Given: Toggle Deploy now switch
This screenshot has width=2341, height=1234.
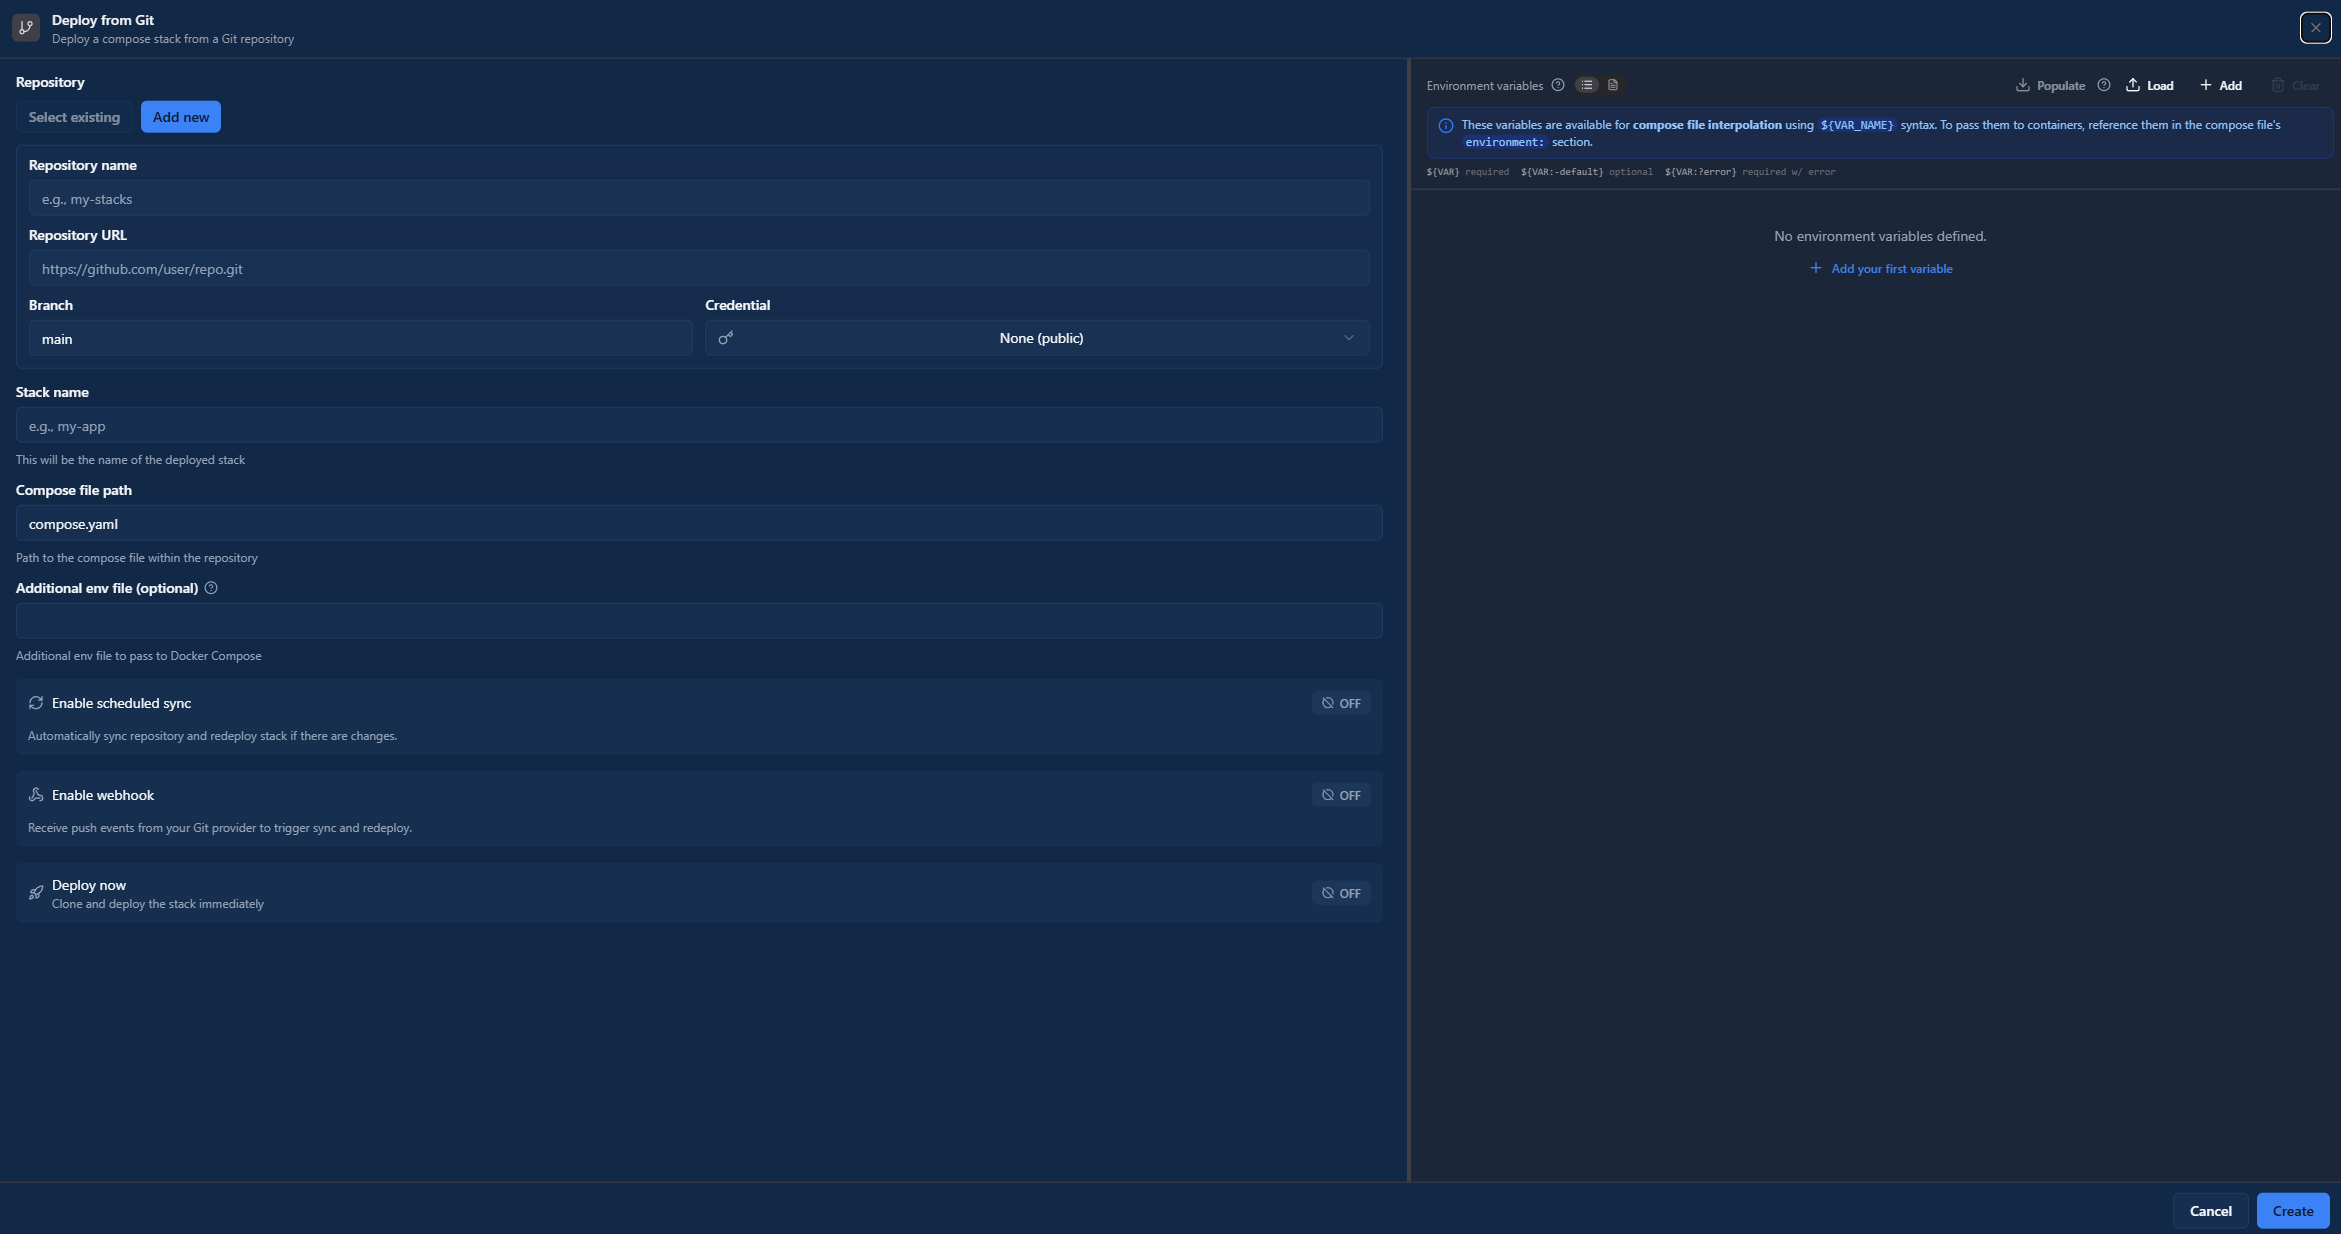Looking at the screenshot, I should click(x=1340, y=893).
